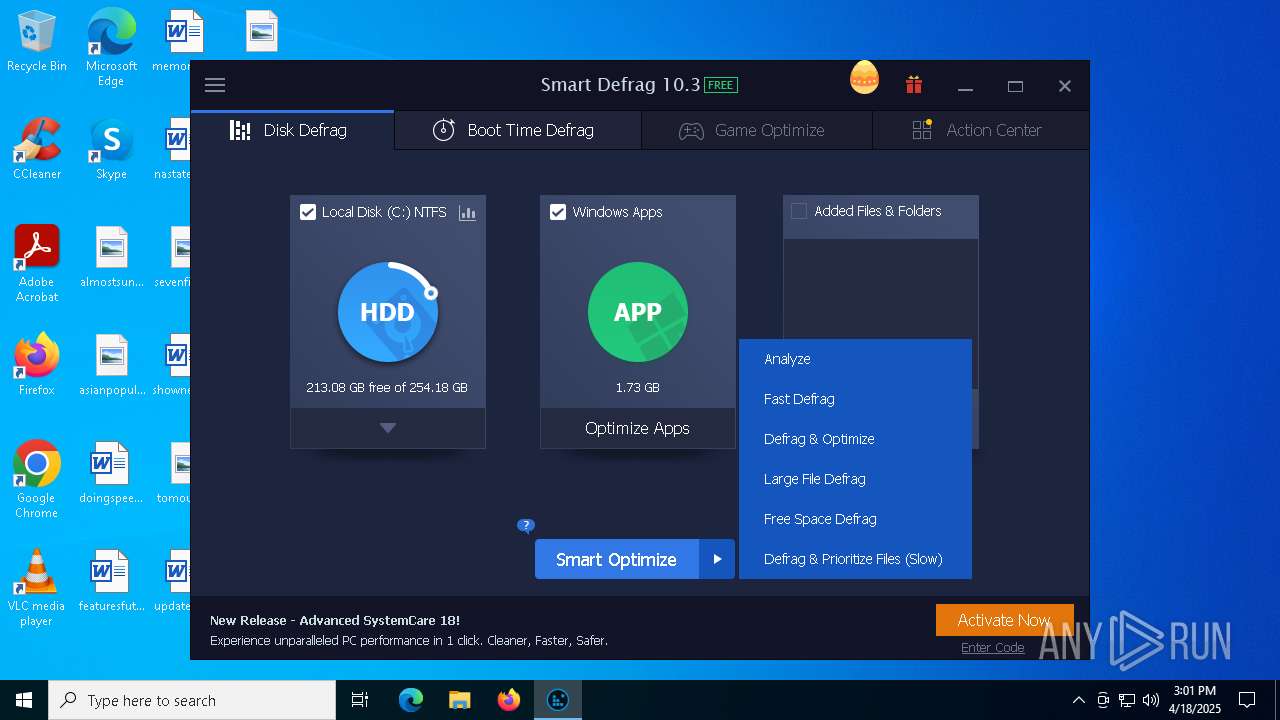Click Smart Optimize dropdown arrow
This screenshot has height=720, width=1280.
(717, 559)
